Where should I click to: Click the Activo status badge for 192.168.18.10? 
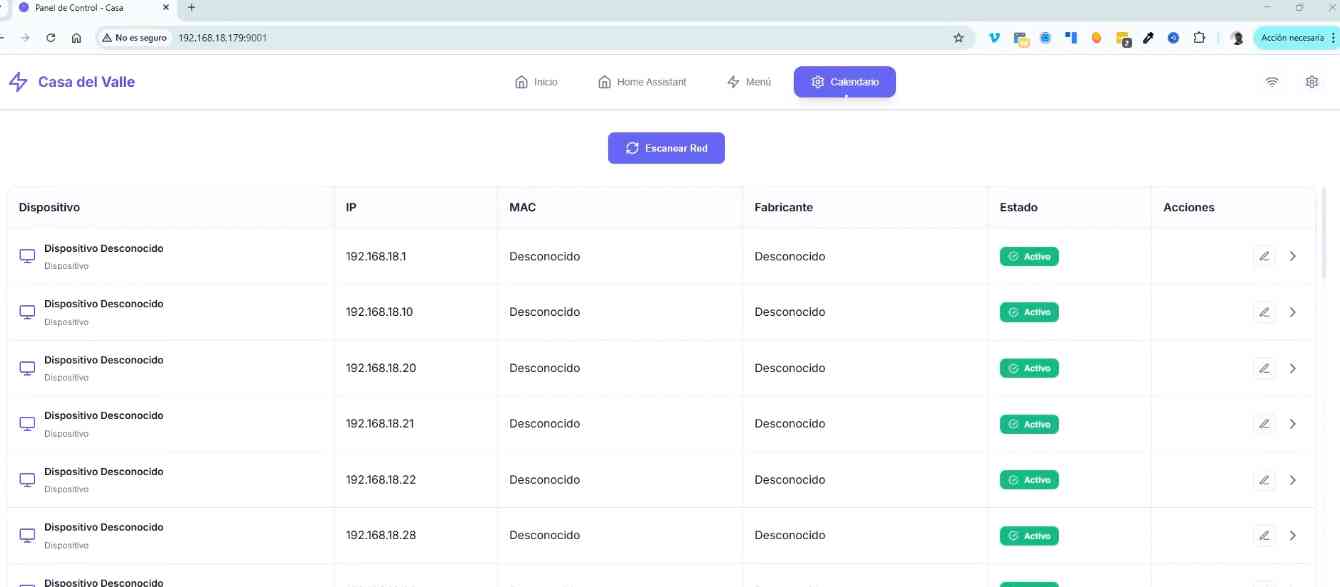coord(1029,312)
